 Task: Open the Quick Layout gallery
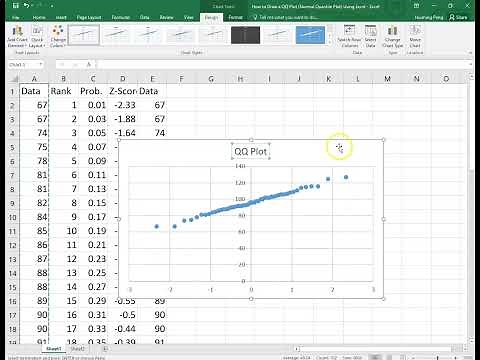[37, 37]
